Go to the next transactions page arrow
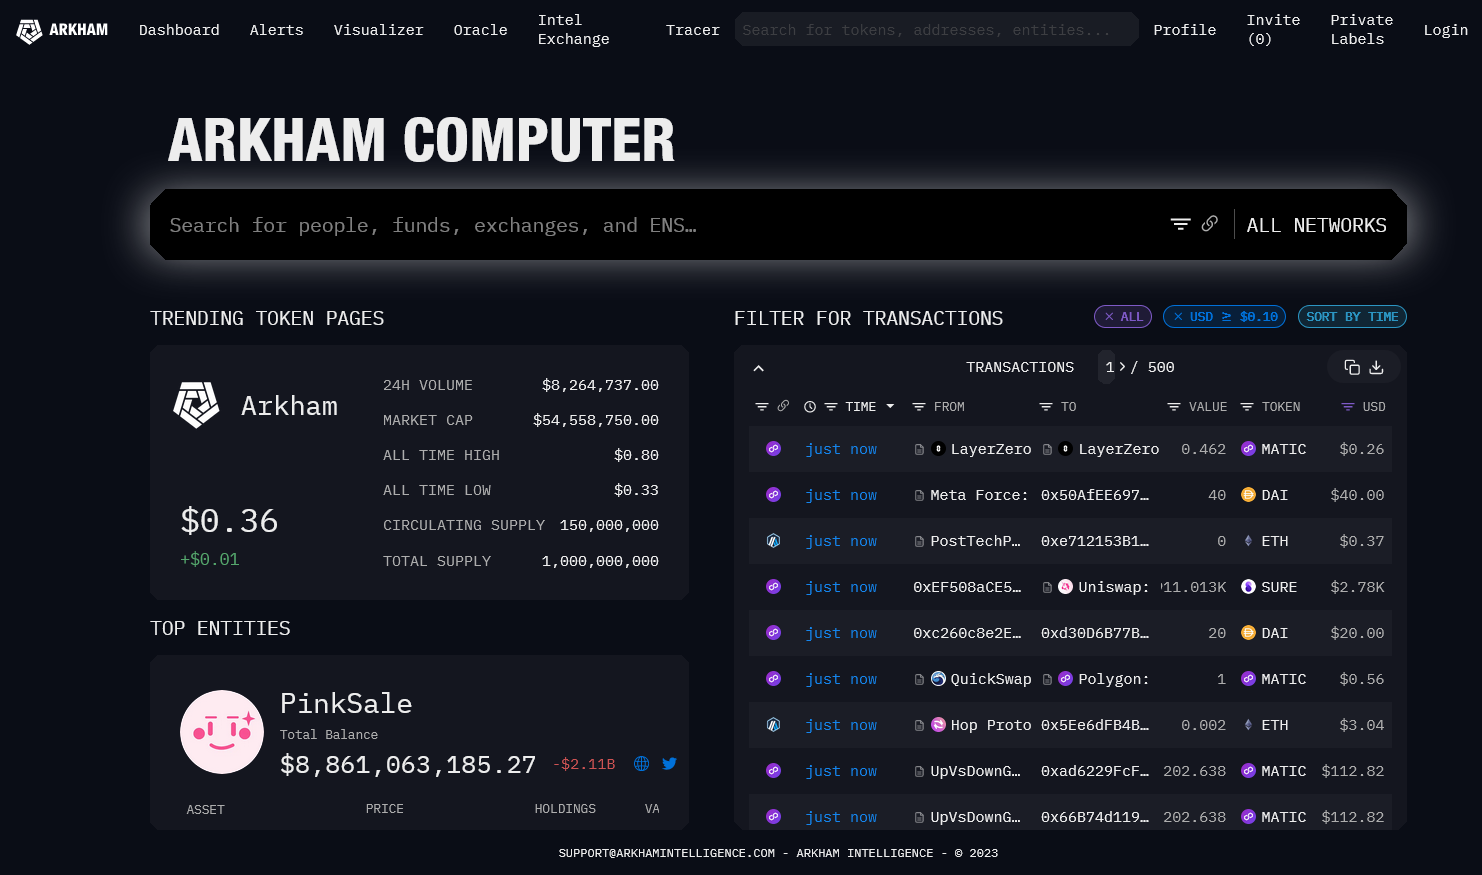This screenshot has width=1482, height=875. pos(1122,367)
